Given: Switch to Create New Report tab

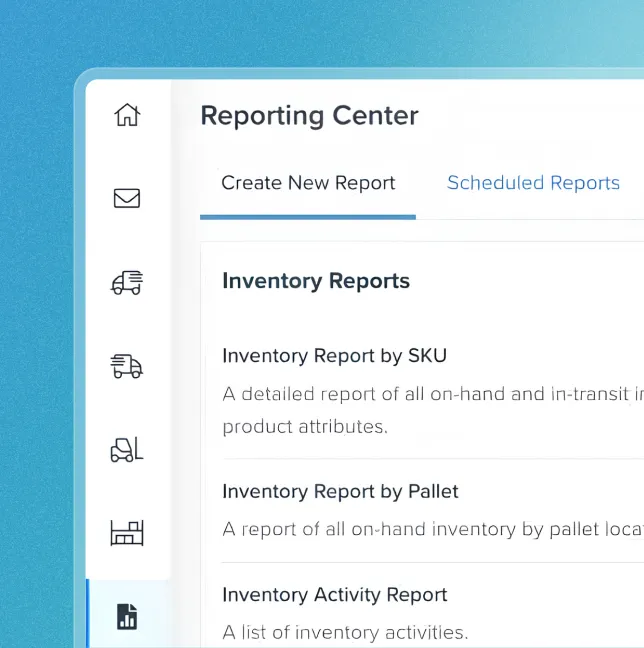Looking at the screenshot, I should click(308, 183).
